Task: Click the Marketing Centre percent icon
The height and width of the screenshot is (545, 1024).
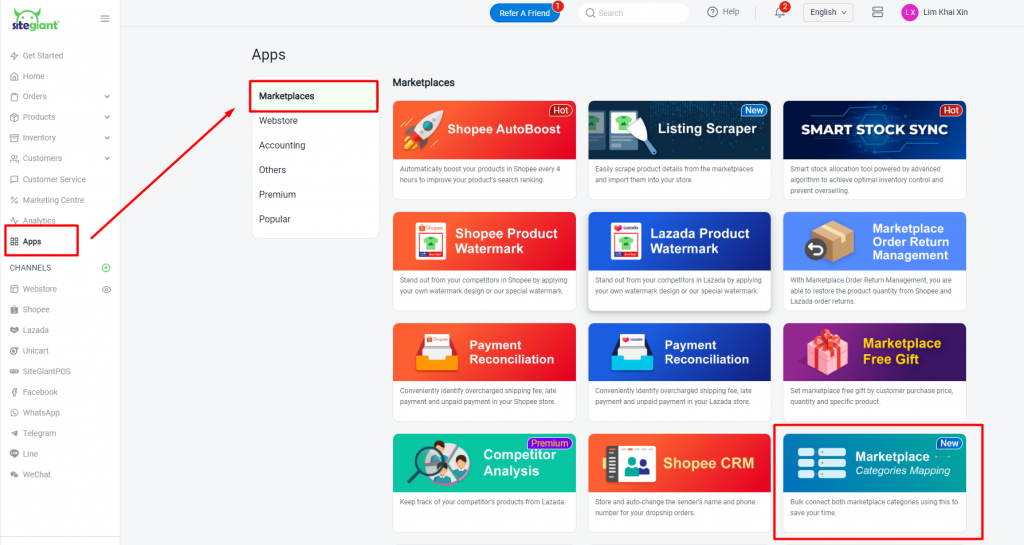Action: (14, 200)
